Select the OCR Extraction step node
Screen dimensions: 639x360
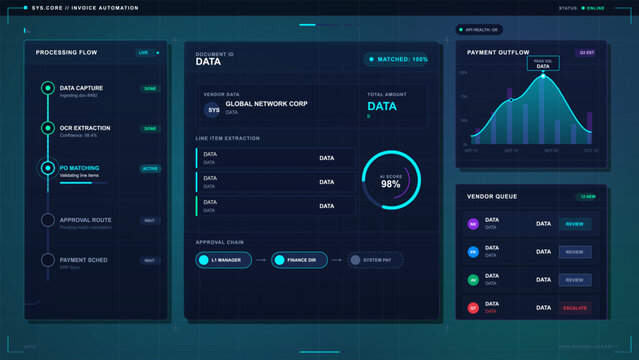point(48,128)
